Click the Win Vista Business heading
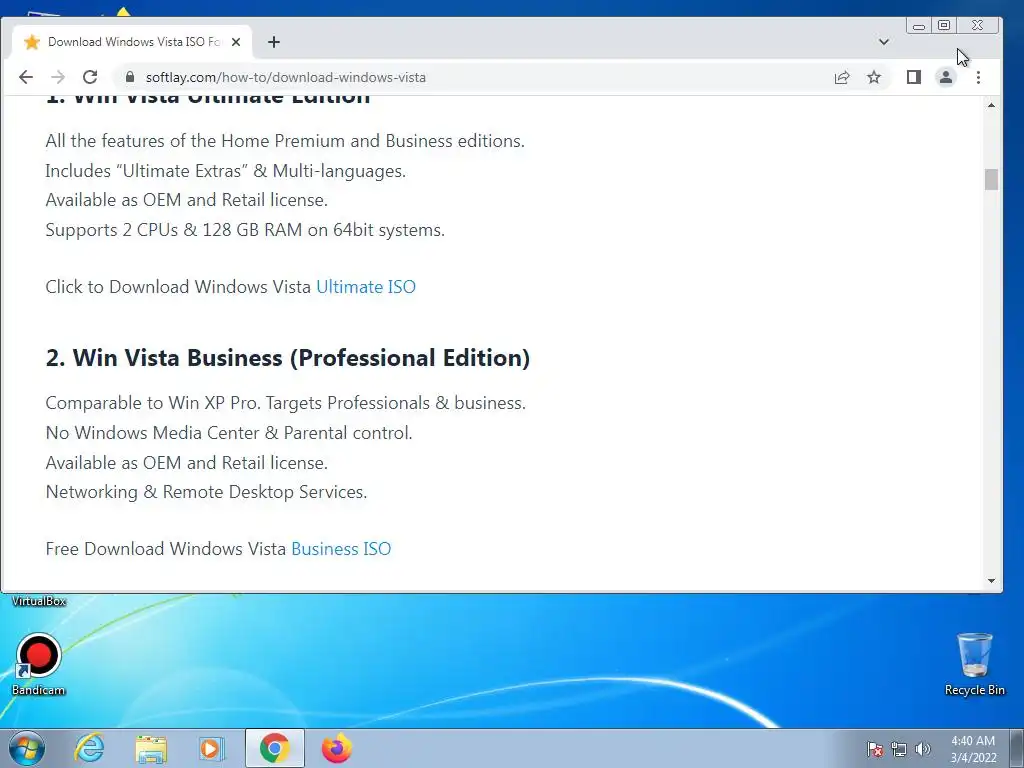 click(288, 358)
